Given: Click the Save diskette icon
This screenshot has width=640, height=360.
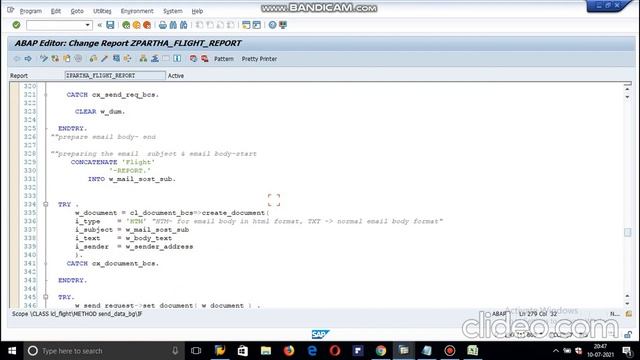Looking at the screenshot, I should pos(110,25).
